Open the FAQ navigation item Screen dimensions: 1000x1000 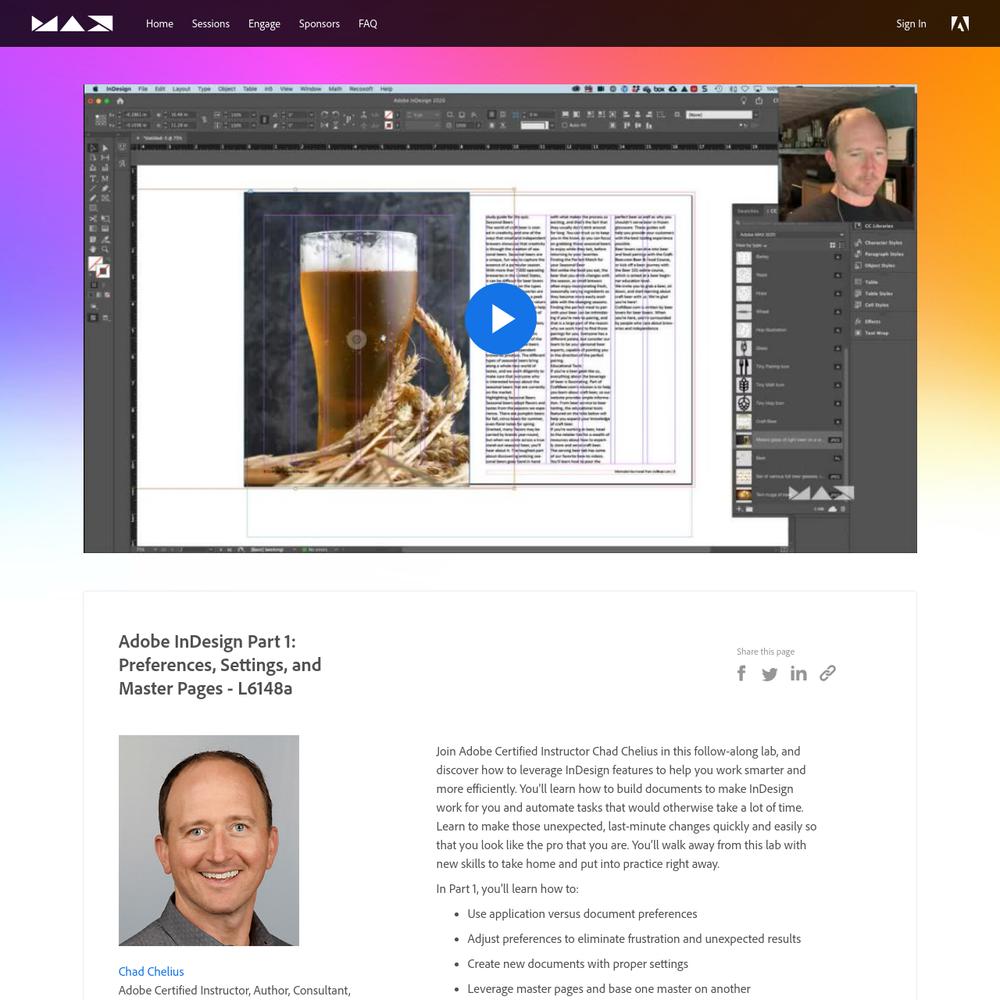coord(367,24)
